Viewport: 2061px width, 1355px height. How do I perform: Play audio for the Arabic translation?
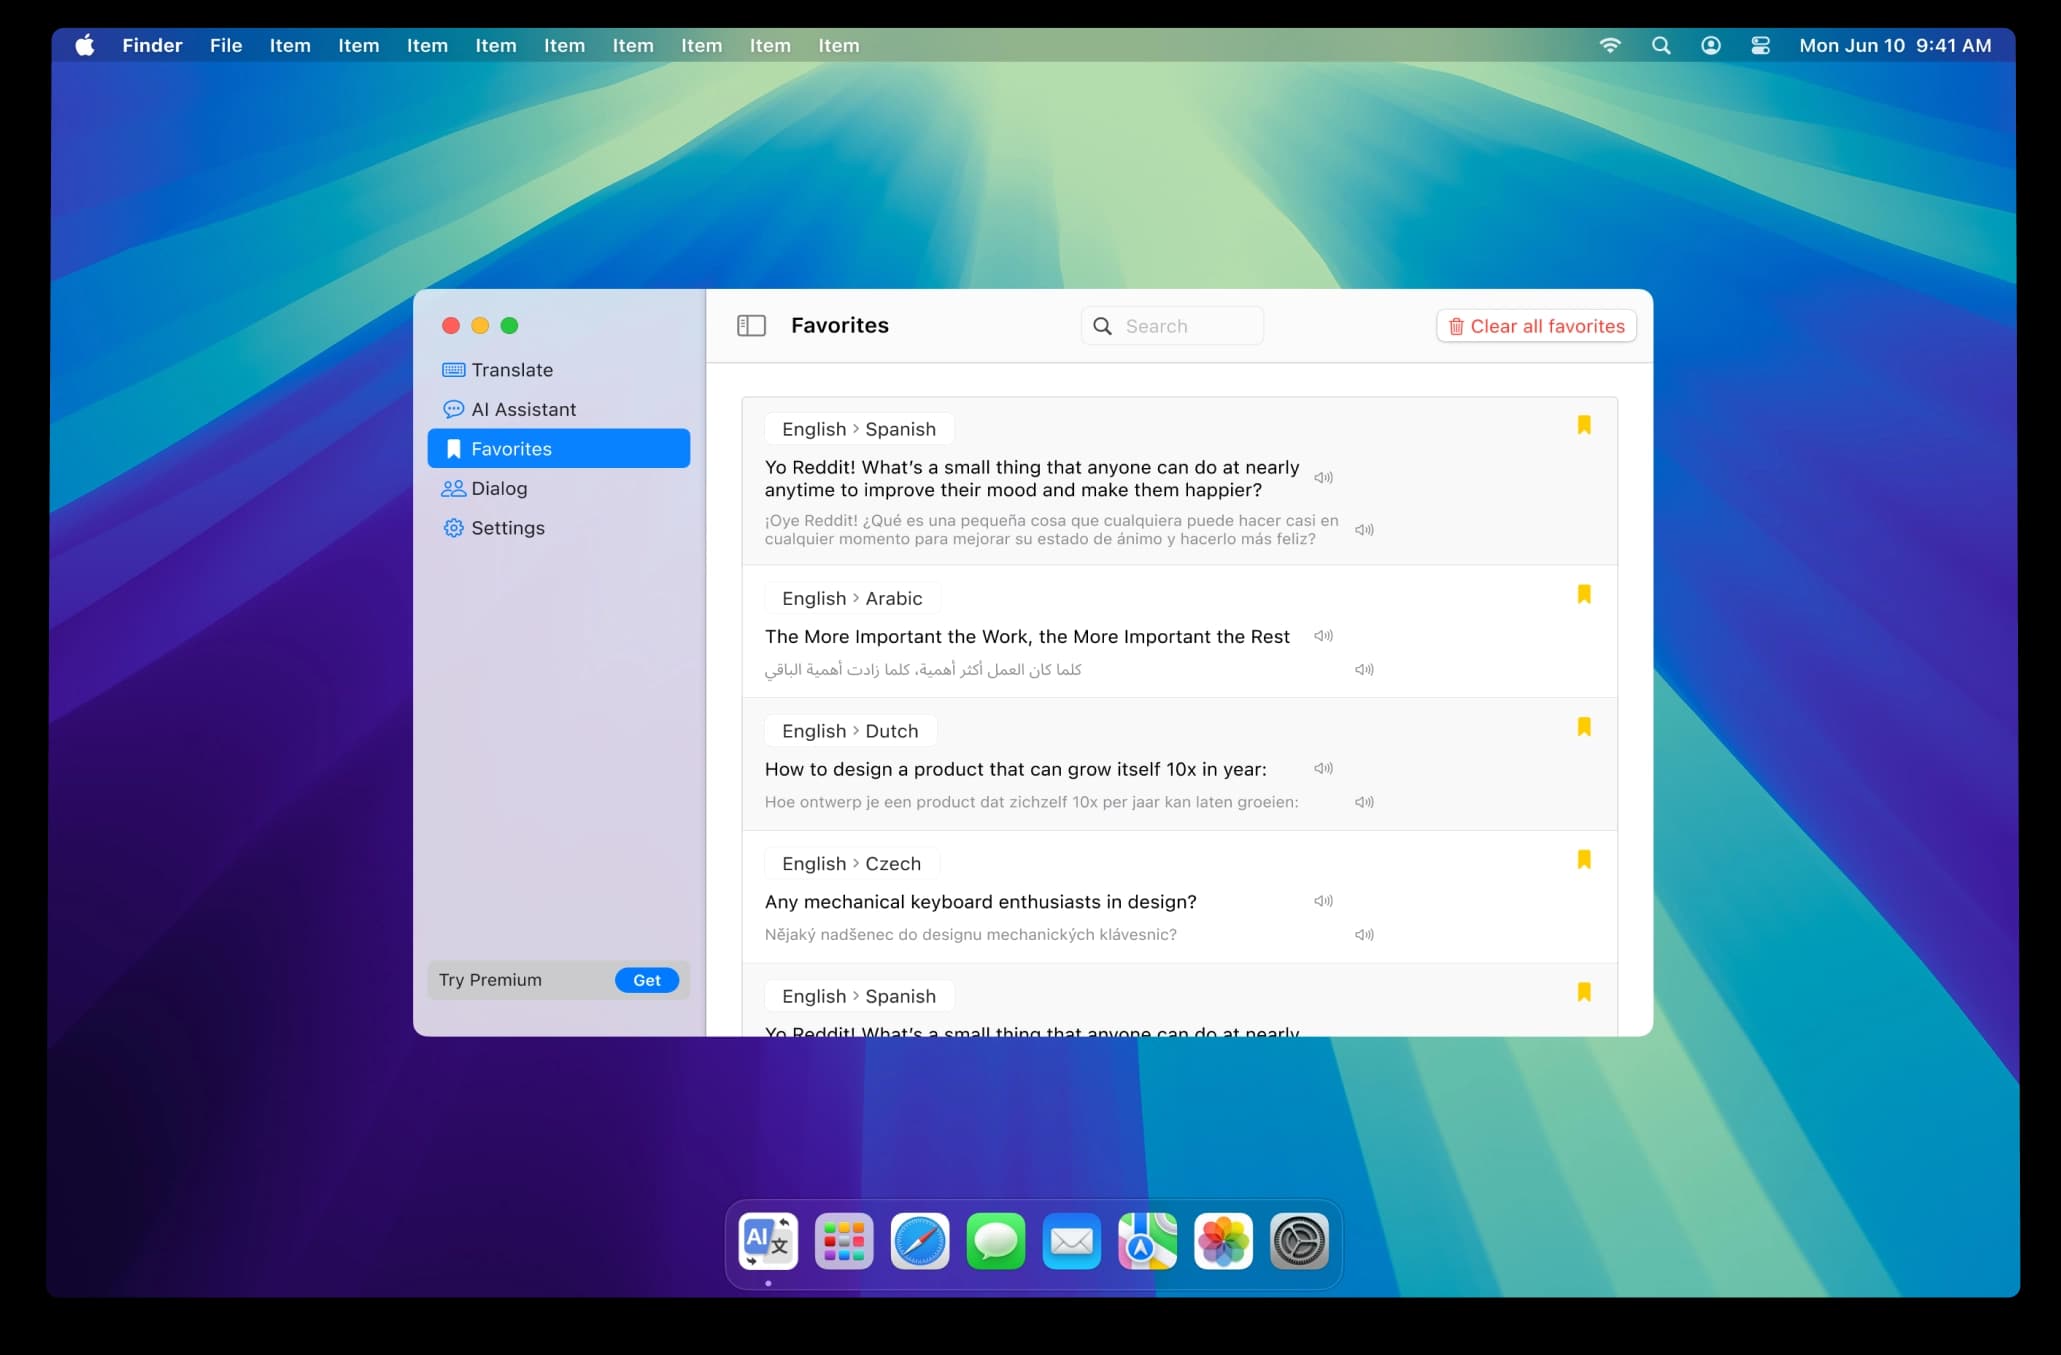(1364, 670)
